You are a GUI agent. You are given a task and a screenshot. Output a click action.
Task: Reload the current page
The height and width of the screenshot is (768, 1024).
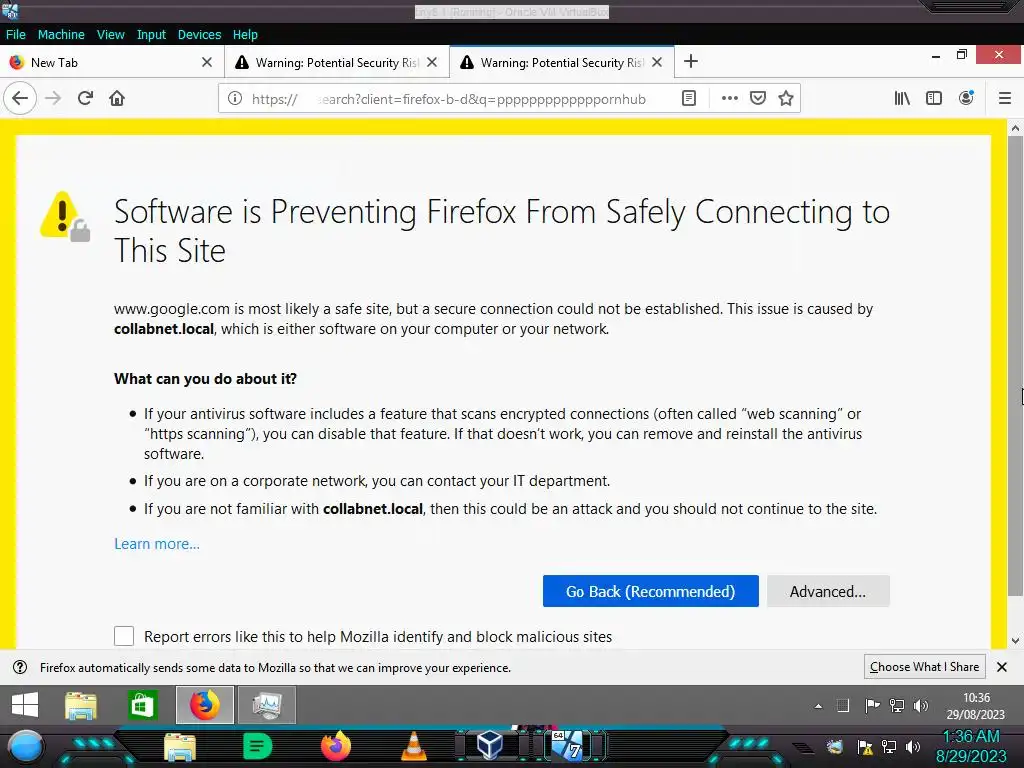(x=86, y=99)
